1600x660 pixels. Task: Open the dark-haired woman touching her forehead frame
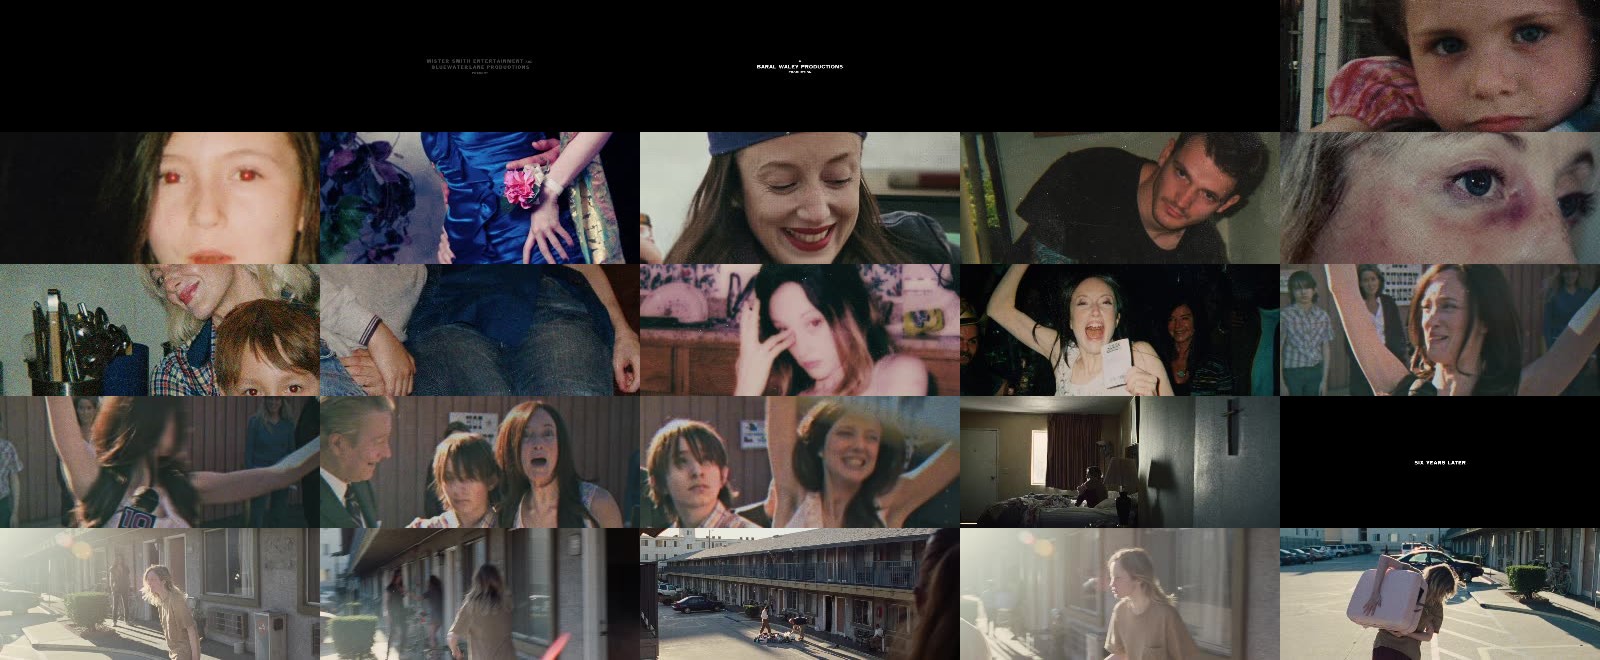[x=800, y=330]
